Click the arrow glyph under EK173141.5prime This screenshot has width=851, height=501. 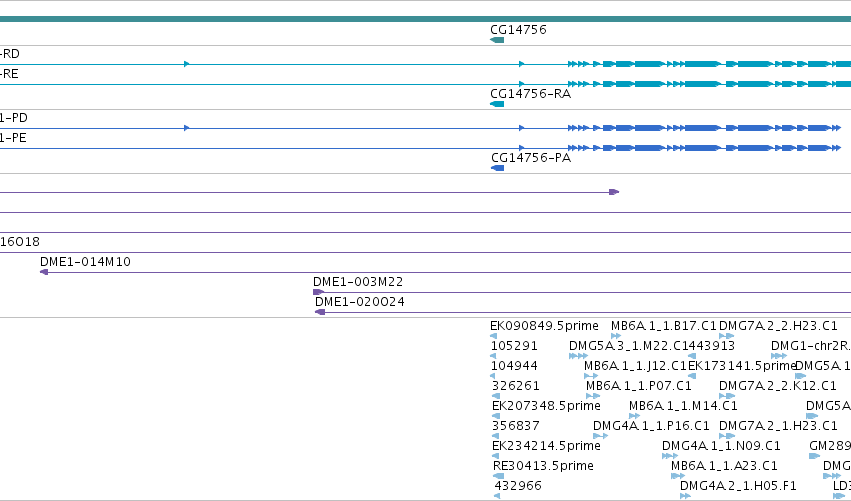click(x=692, y=376)
